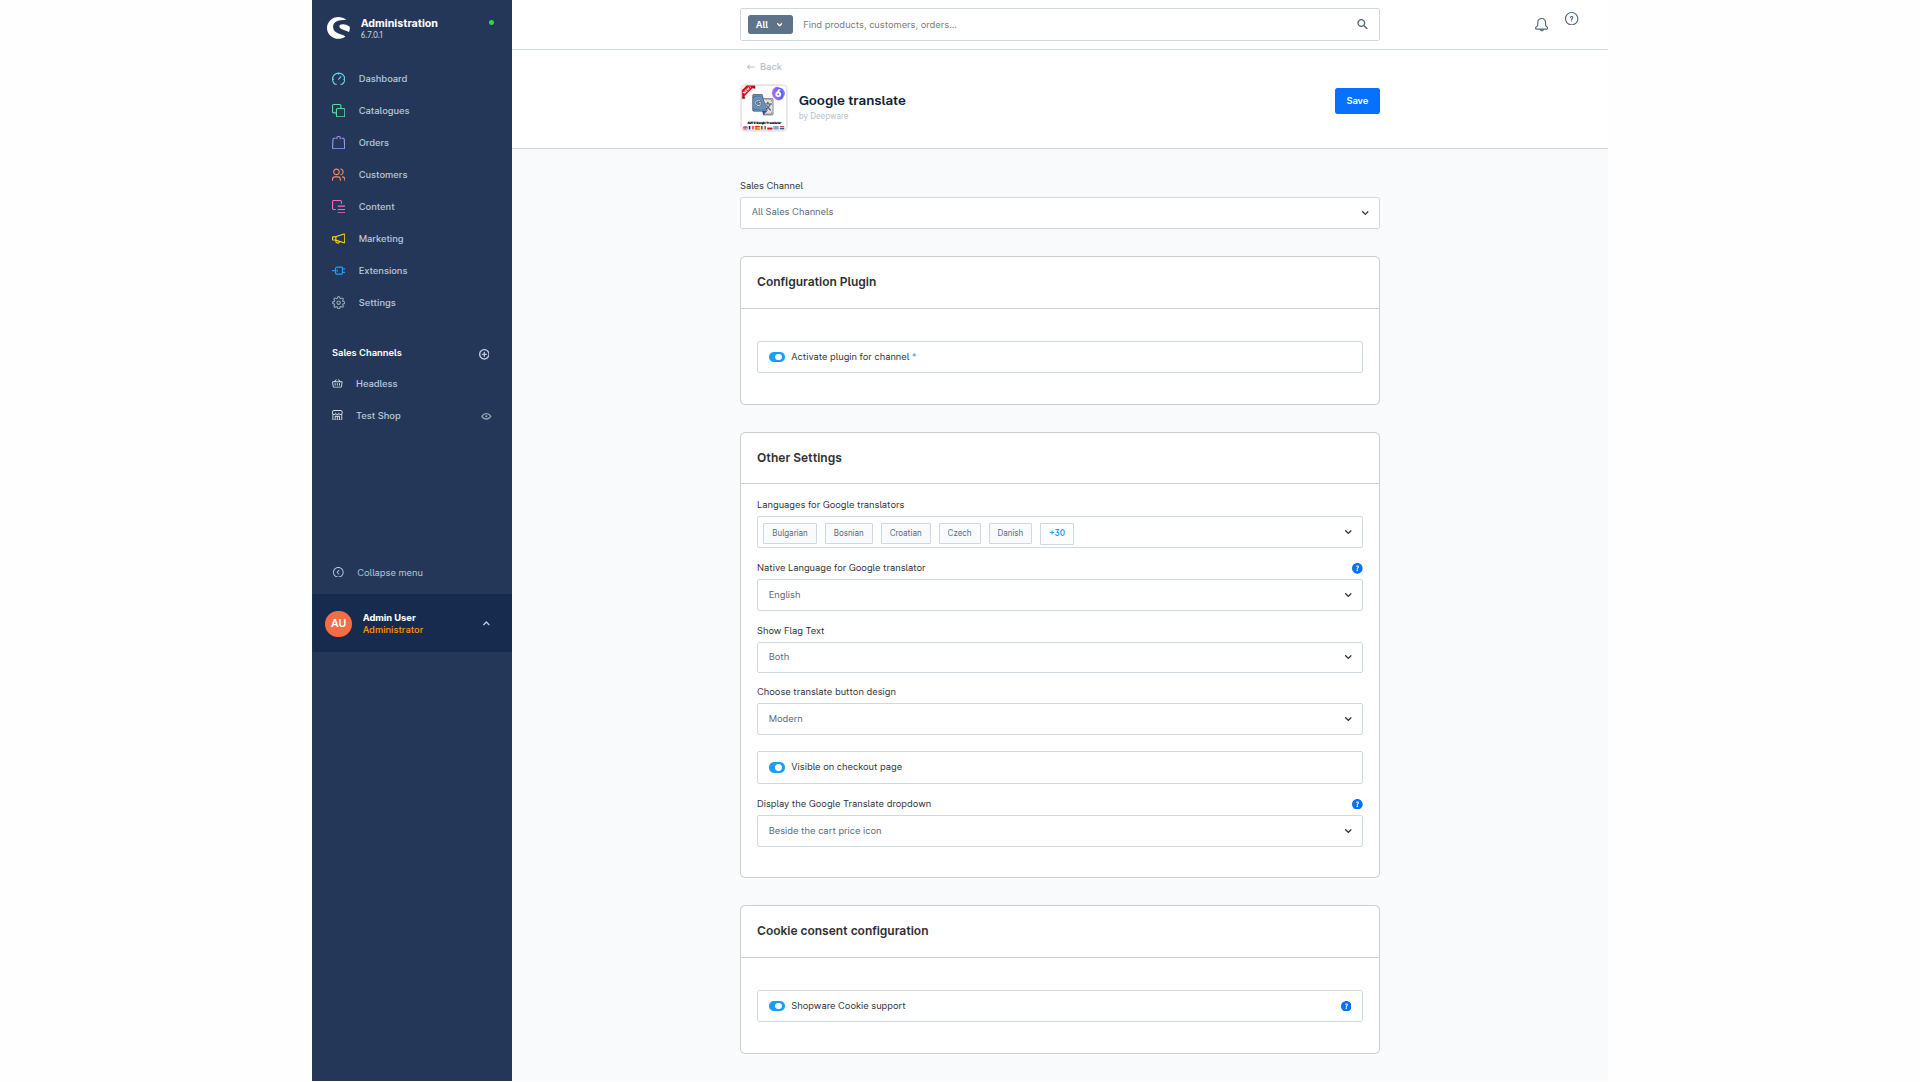Click the Collapse menu arrow icon
Screen dimensions: 1920x1082
[x=338, y=573]
